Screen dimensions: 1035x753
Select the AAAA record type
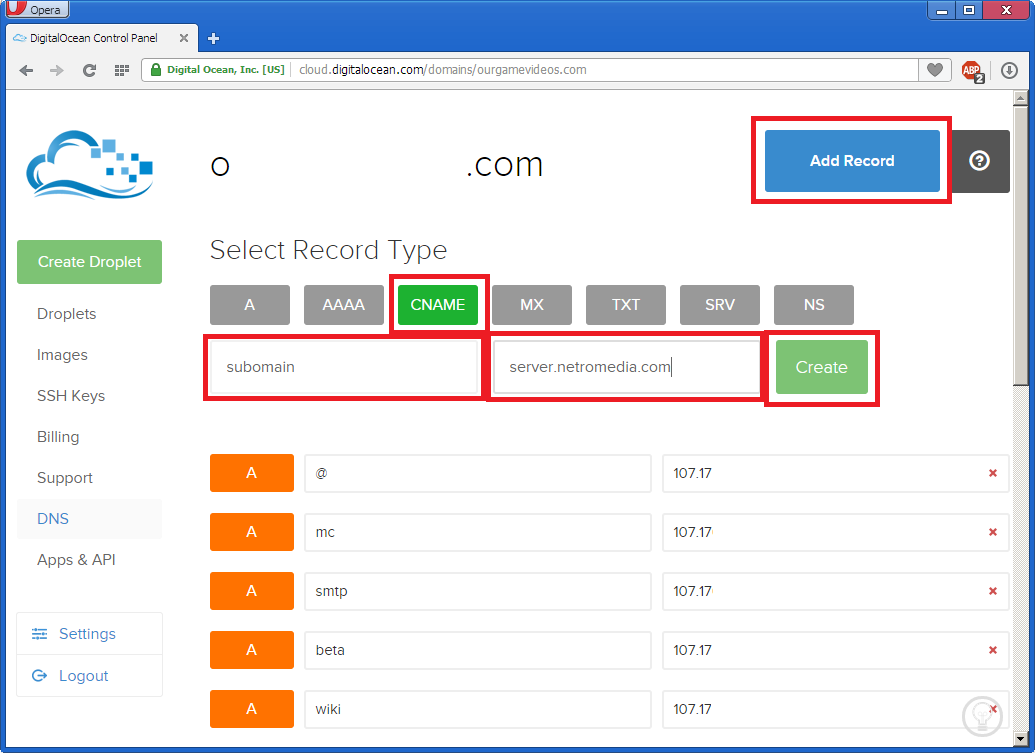click(343, 305)
